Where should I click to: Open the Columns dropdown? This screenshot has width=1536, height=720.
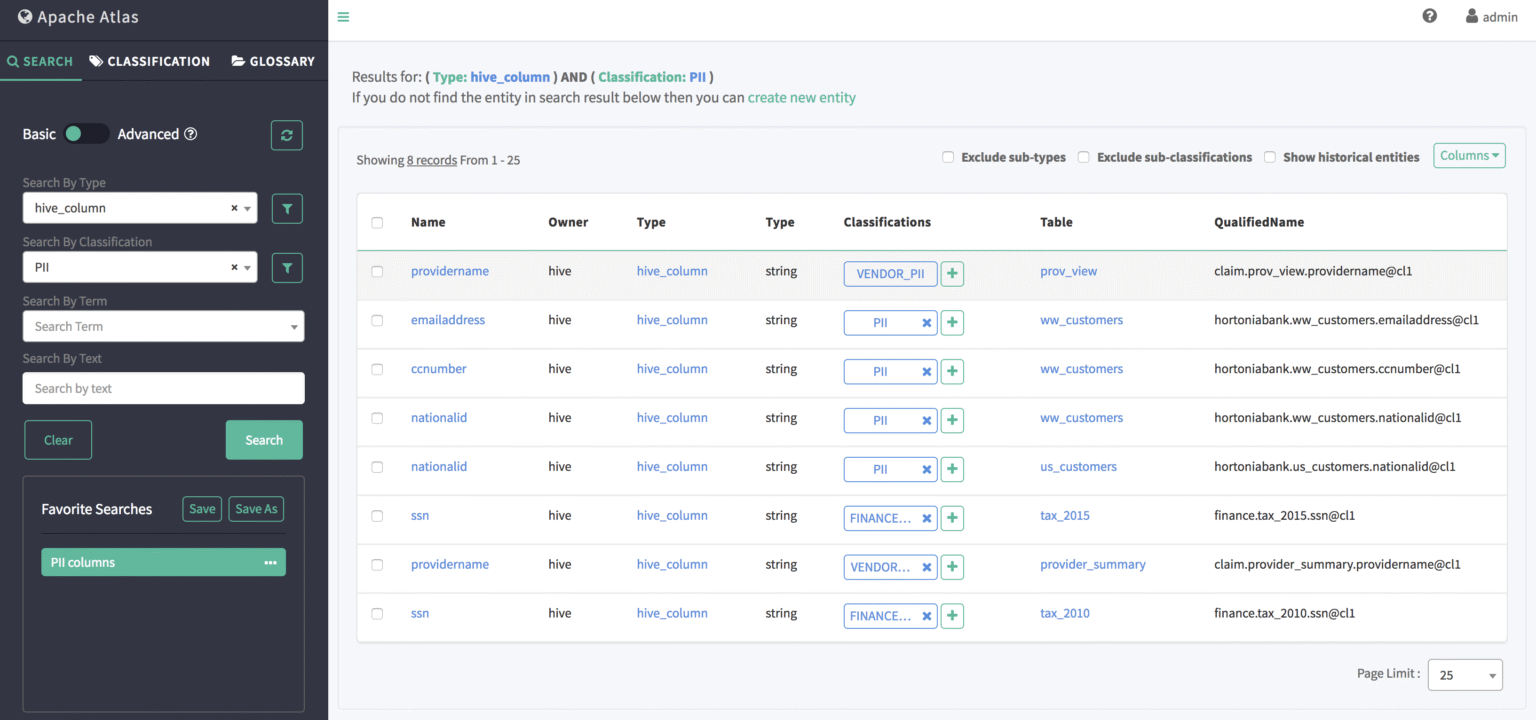pyautogui.click(x=1468, y=155)
